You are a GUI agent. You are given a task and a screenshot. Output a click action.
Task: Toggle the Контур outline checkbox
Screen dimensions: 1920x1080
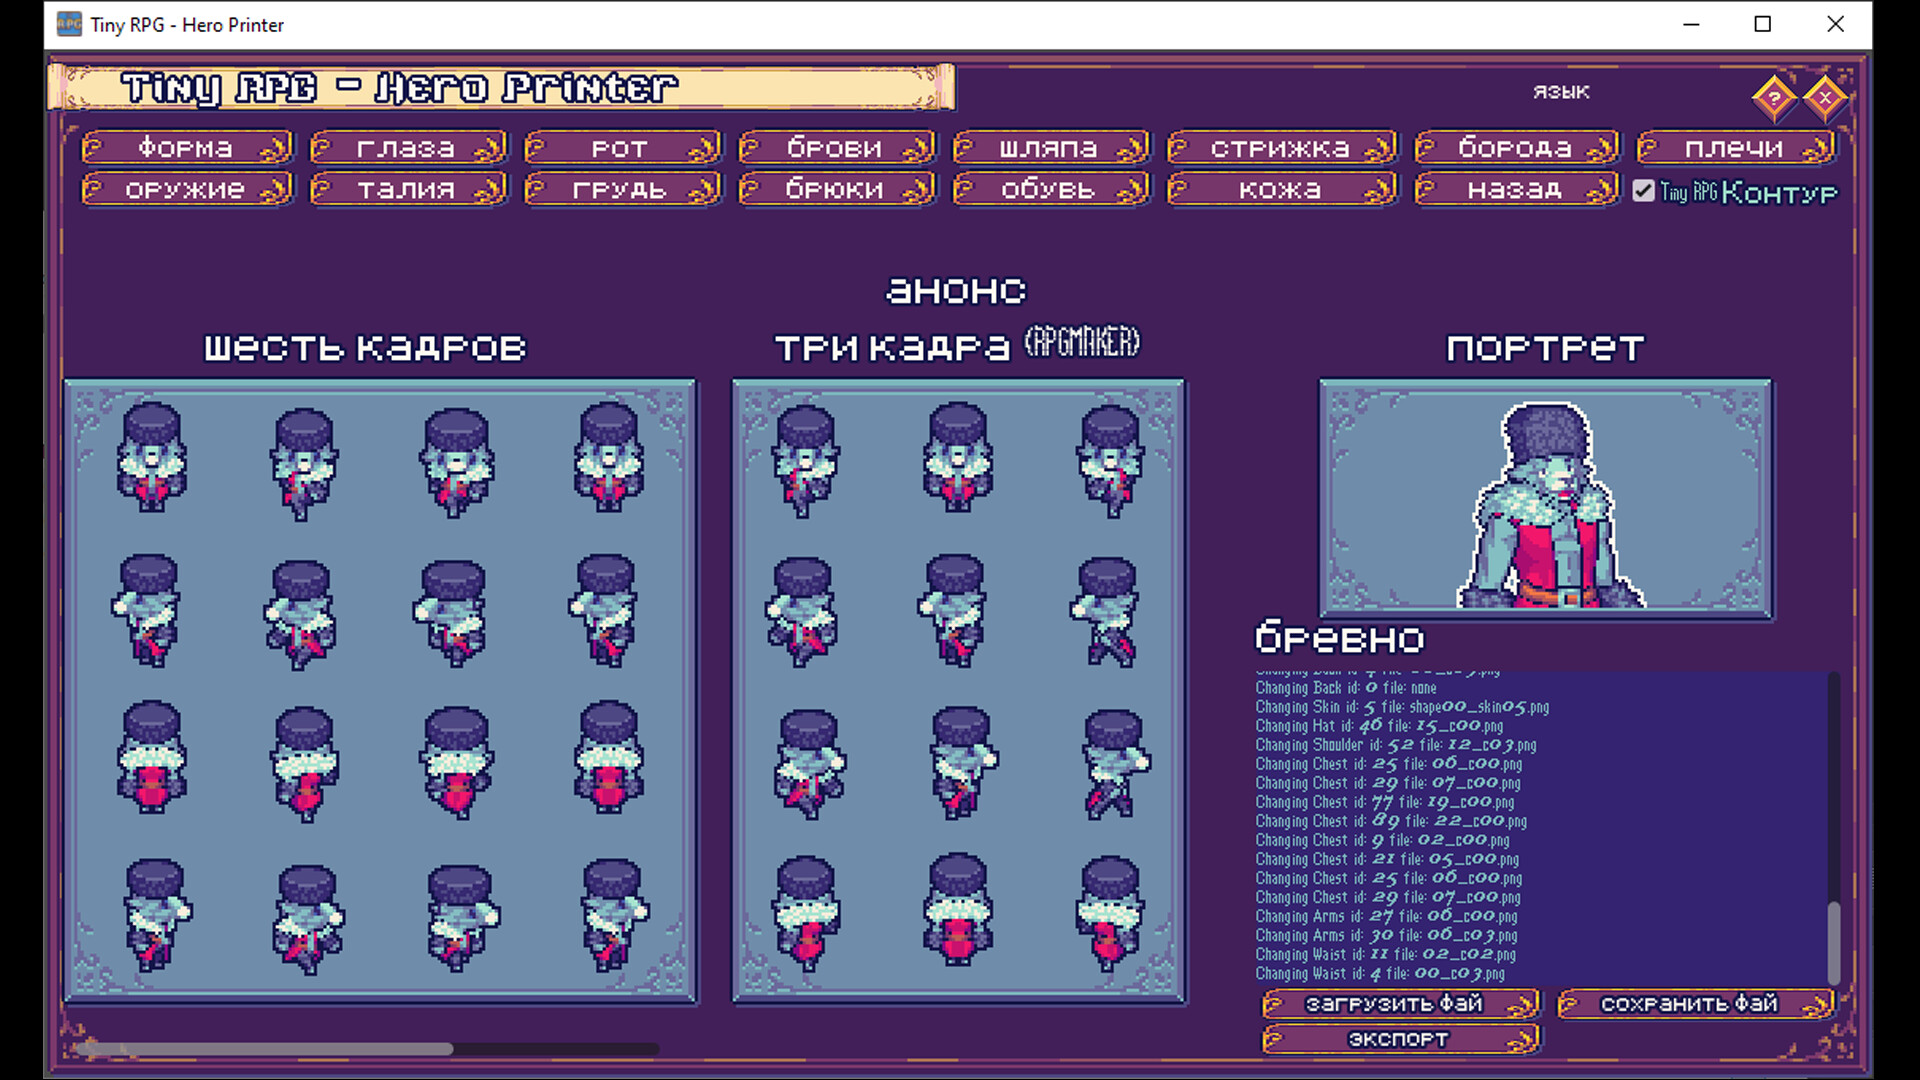[1643, 191]
